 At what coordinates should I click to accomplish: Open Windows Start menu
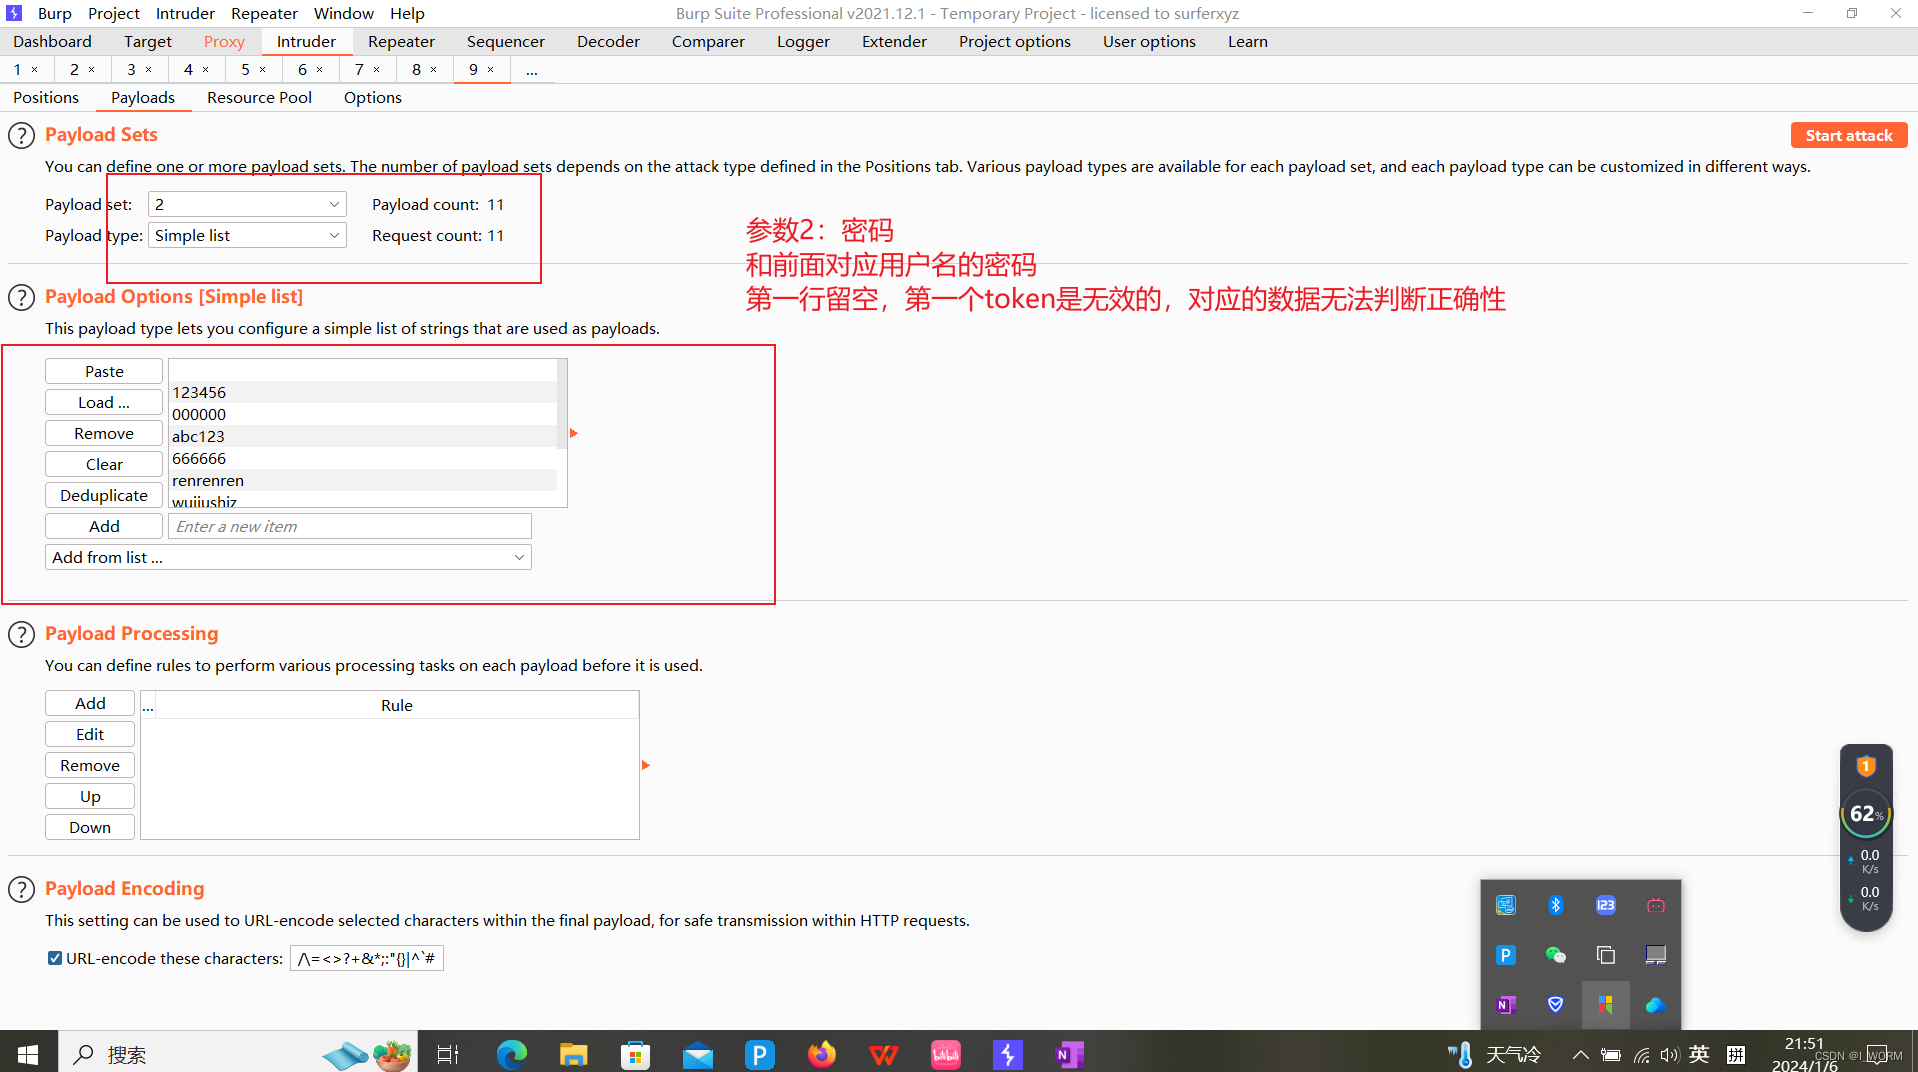point(28,1054)
